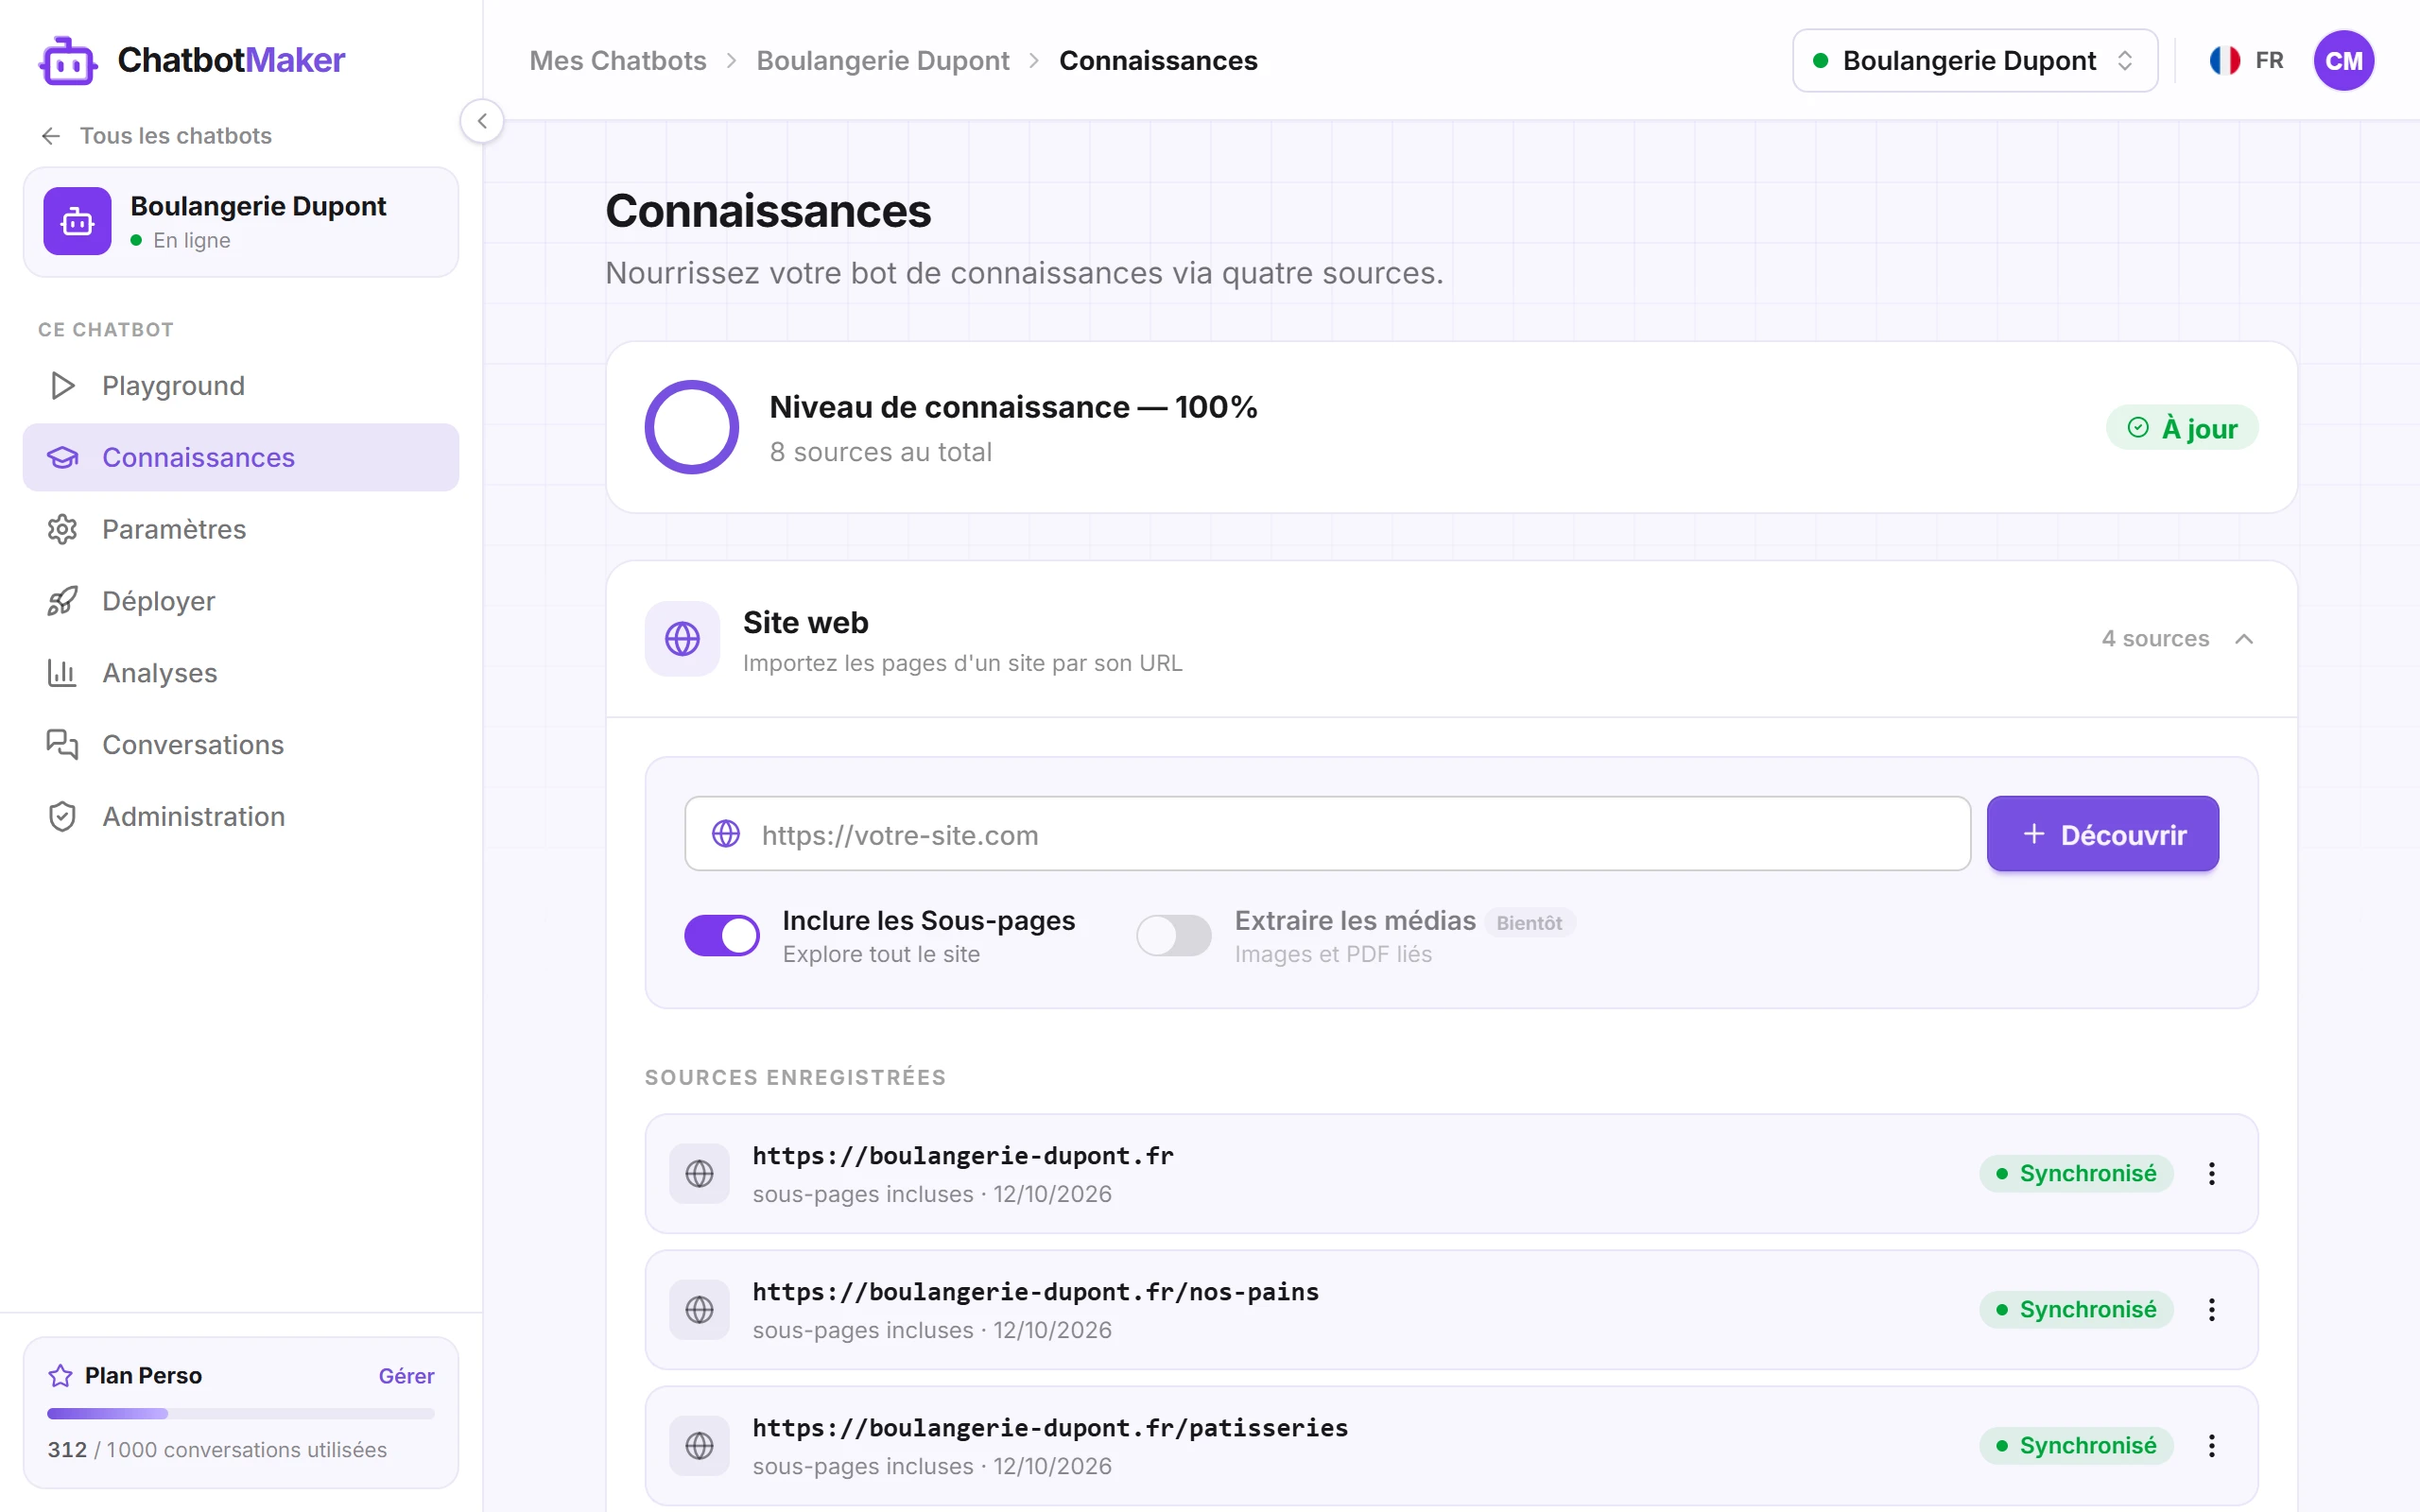2420x1512 pixels.
Task: Click the À jour status badge
Action: (x=2182, y=428)
